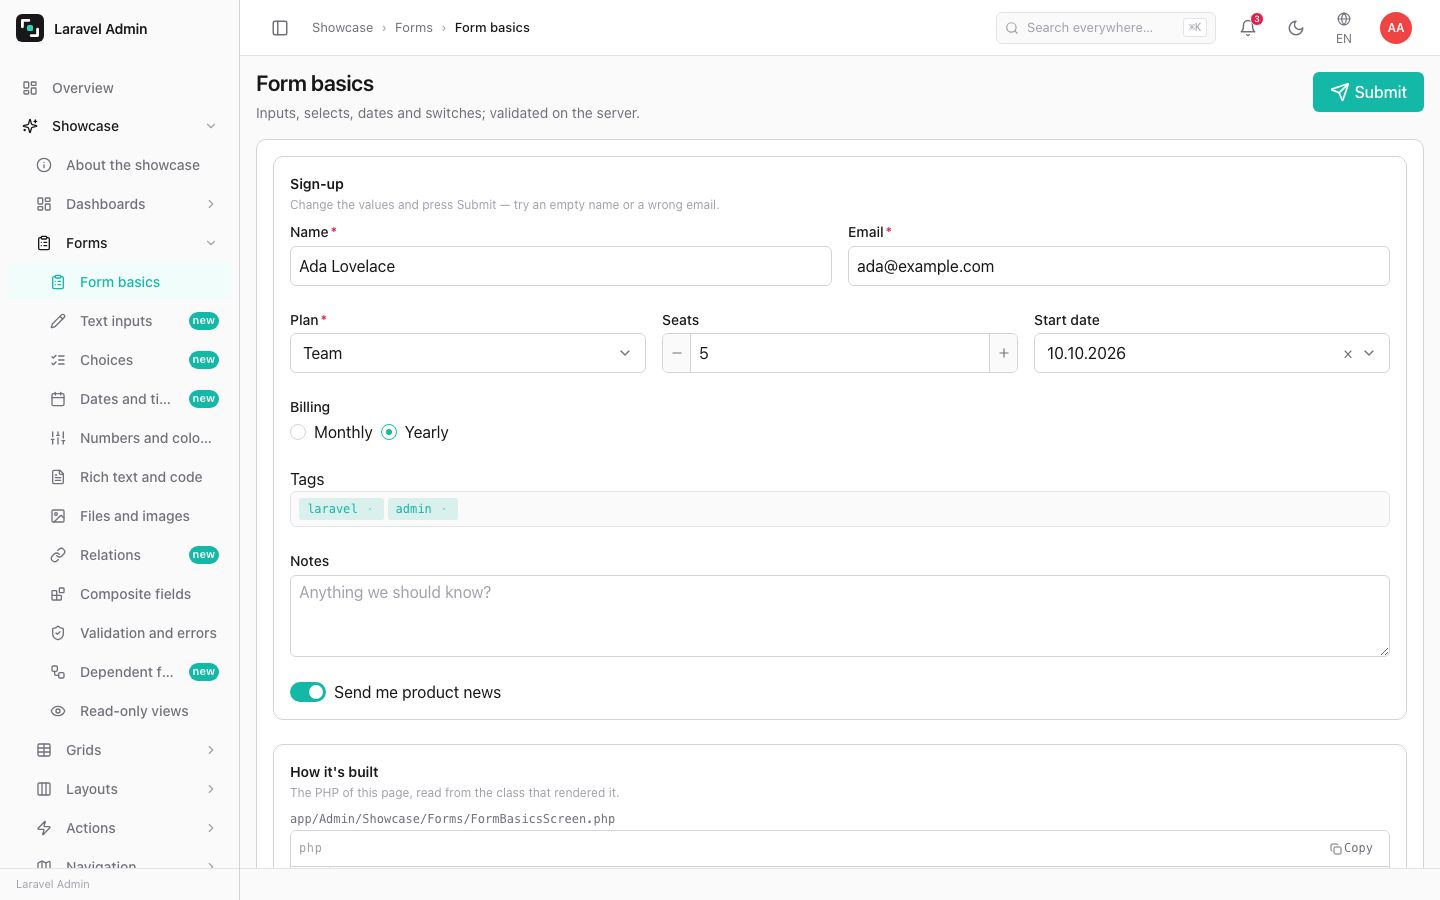
Task: Open the Start date picker chevron
Action: [x=1370, y=353]
